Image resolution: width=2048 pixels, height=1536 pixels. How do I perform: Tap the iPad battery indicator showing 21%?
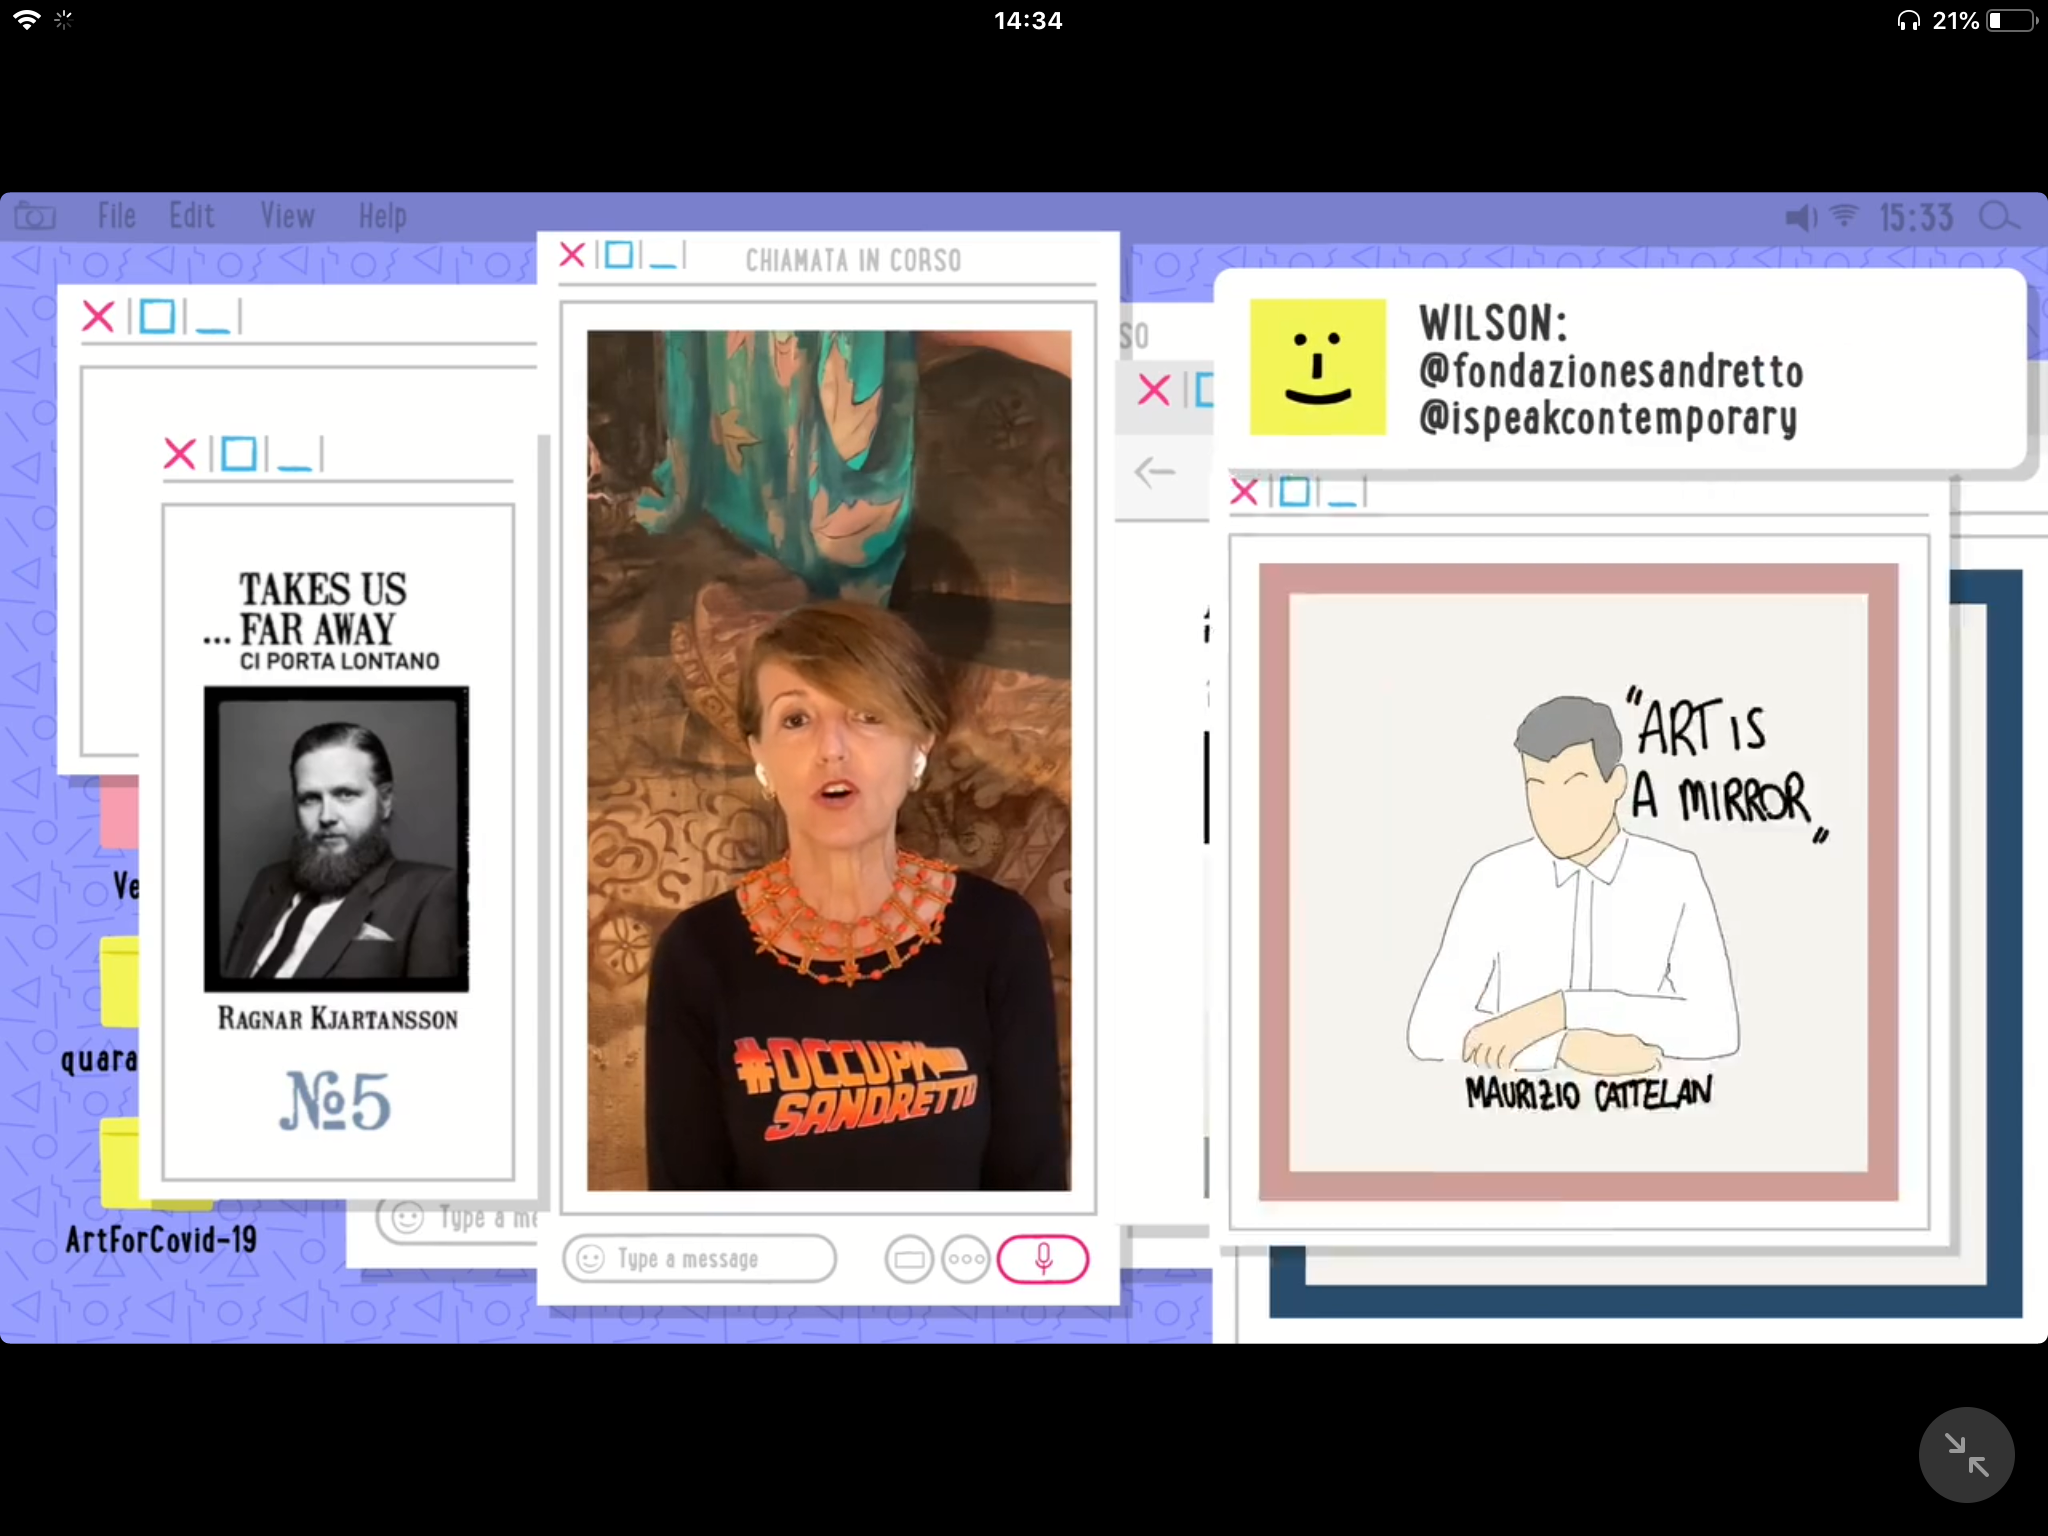click(x=1986, y=21)
